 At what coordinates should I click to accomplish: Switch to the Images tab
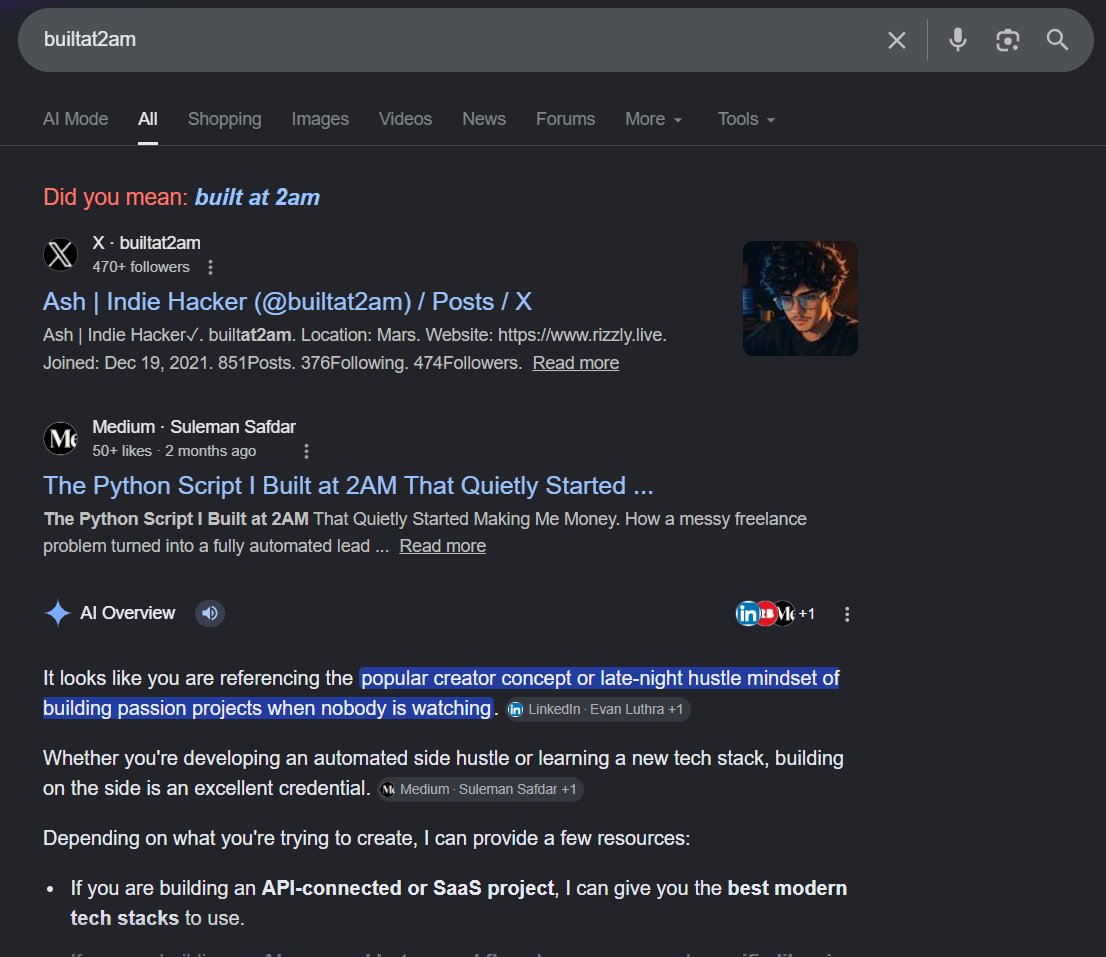click(320, 119)
